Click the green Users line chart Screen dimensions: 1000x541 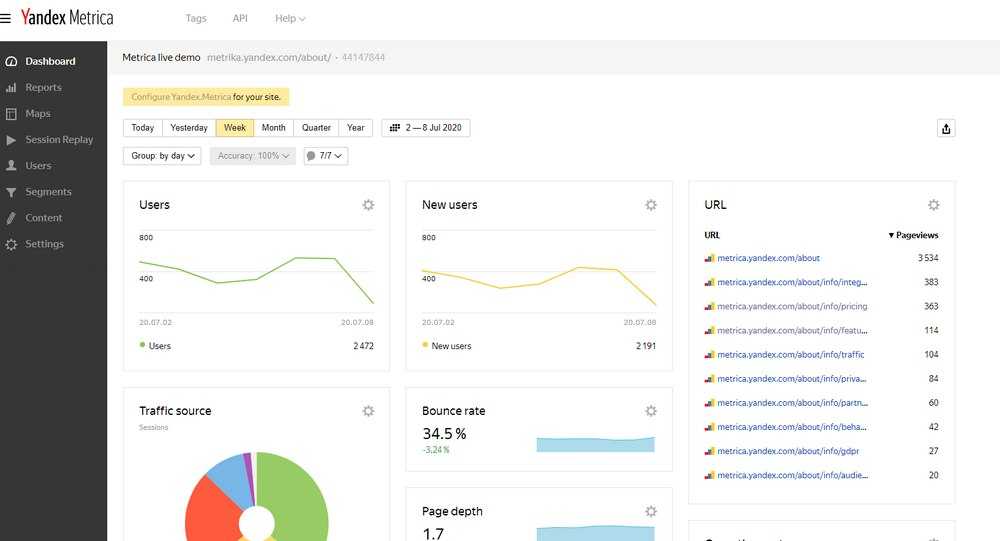point(256,279)
